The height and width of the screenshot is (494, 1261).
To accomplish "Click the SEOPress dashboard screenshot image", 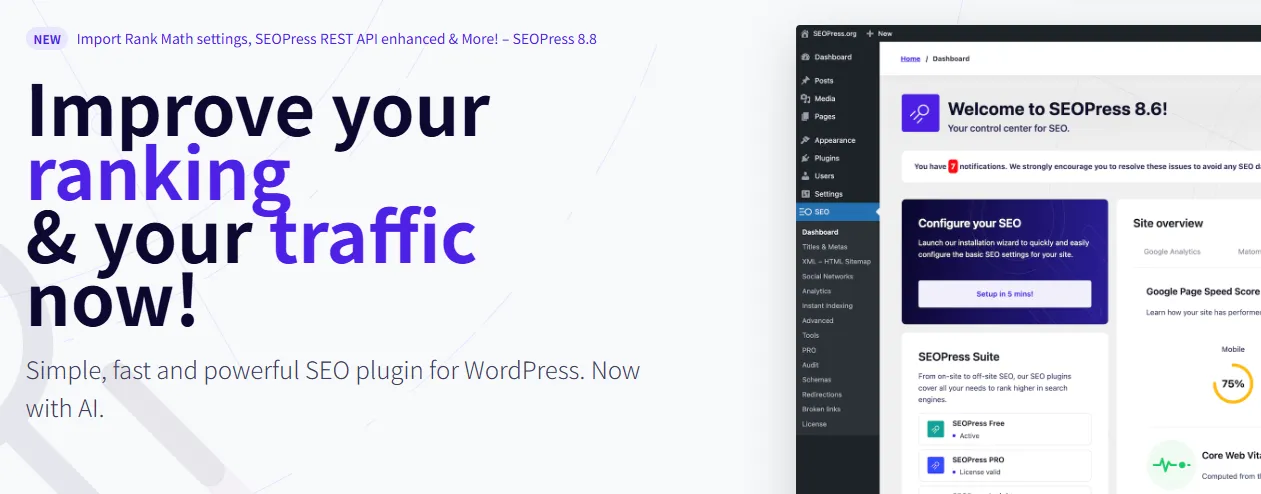I will pyautogui.click(x=1028, y=260).
